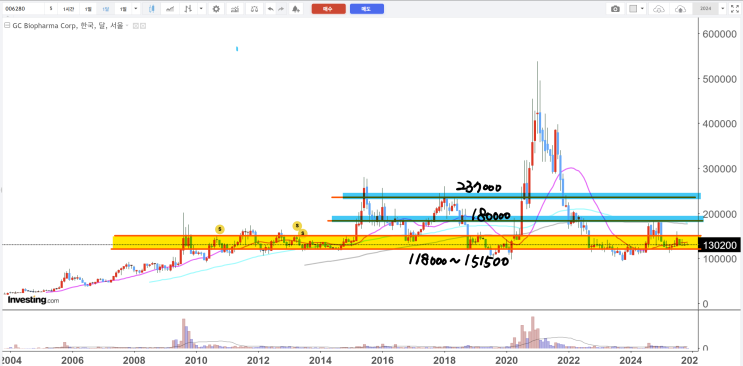Click the cloud save chart icon
This screenshot has width=743, height=366.
coord(680,9)
